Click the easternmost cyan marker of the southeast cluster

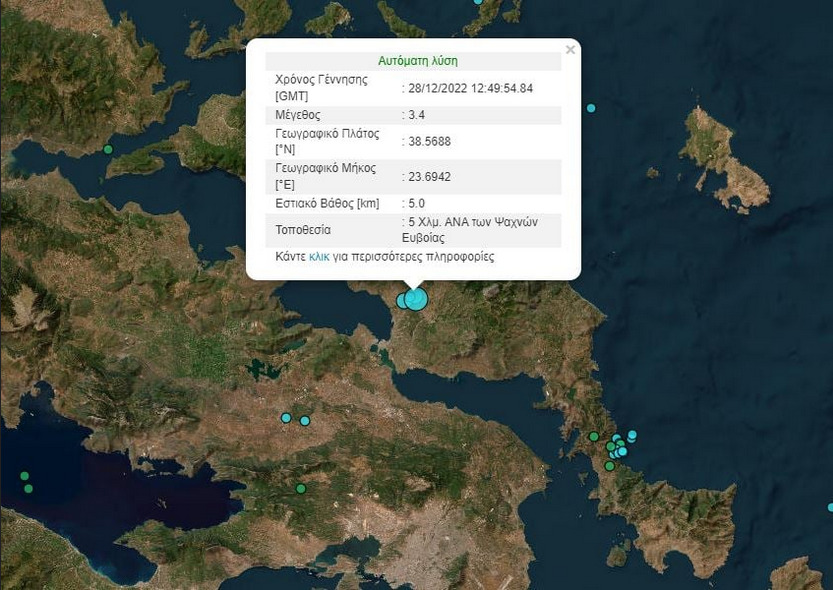632,435
